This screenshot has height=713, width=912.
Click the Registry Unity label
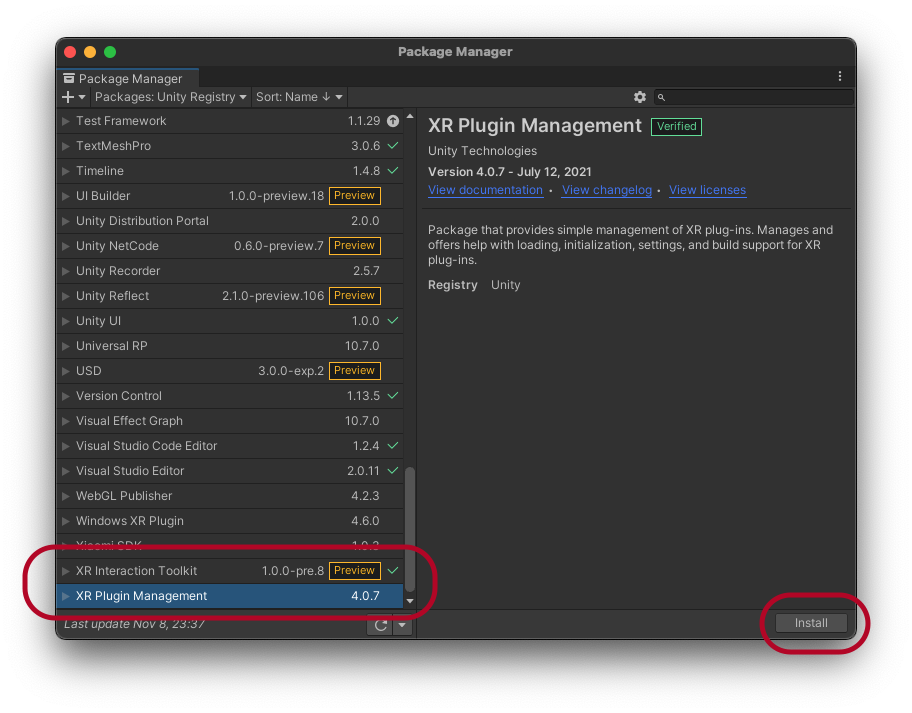pyautogui.click(x=474, y=285)
